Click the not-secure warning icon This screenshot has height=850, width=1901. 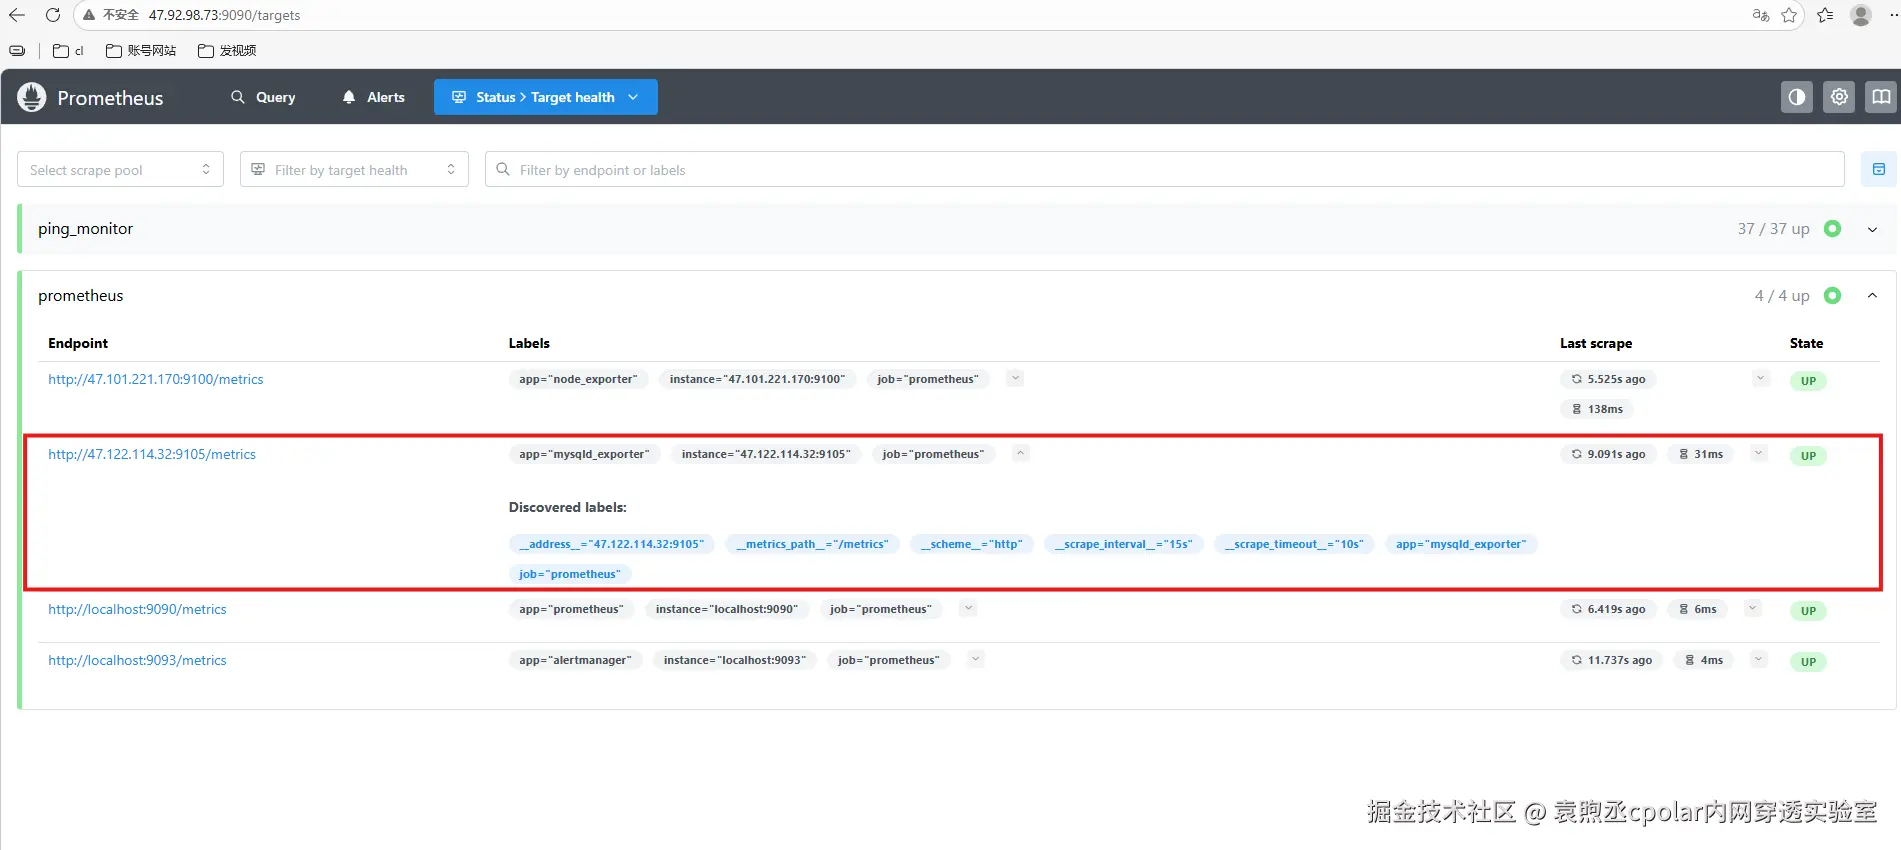point(89,15)
